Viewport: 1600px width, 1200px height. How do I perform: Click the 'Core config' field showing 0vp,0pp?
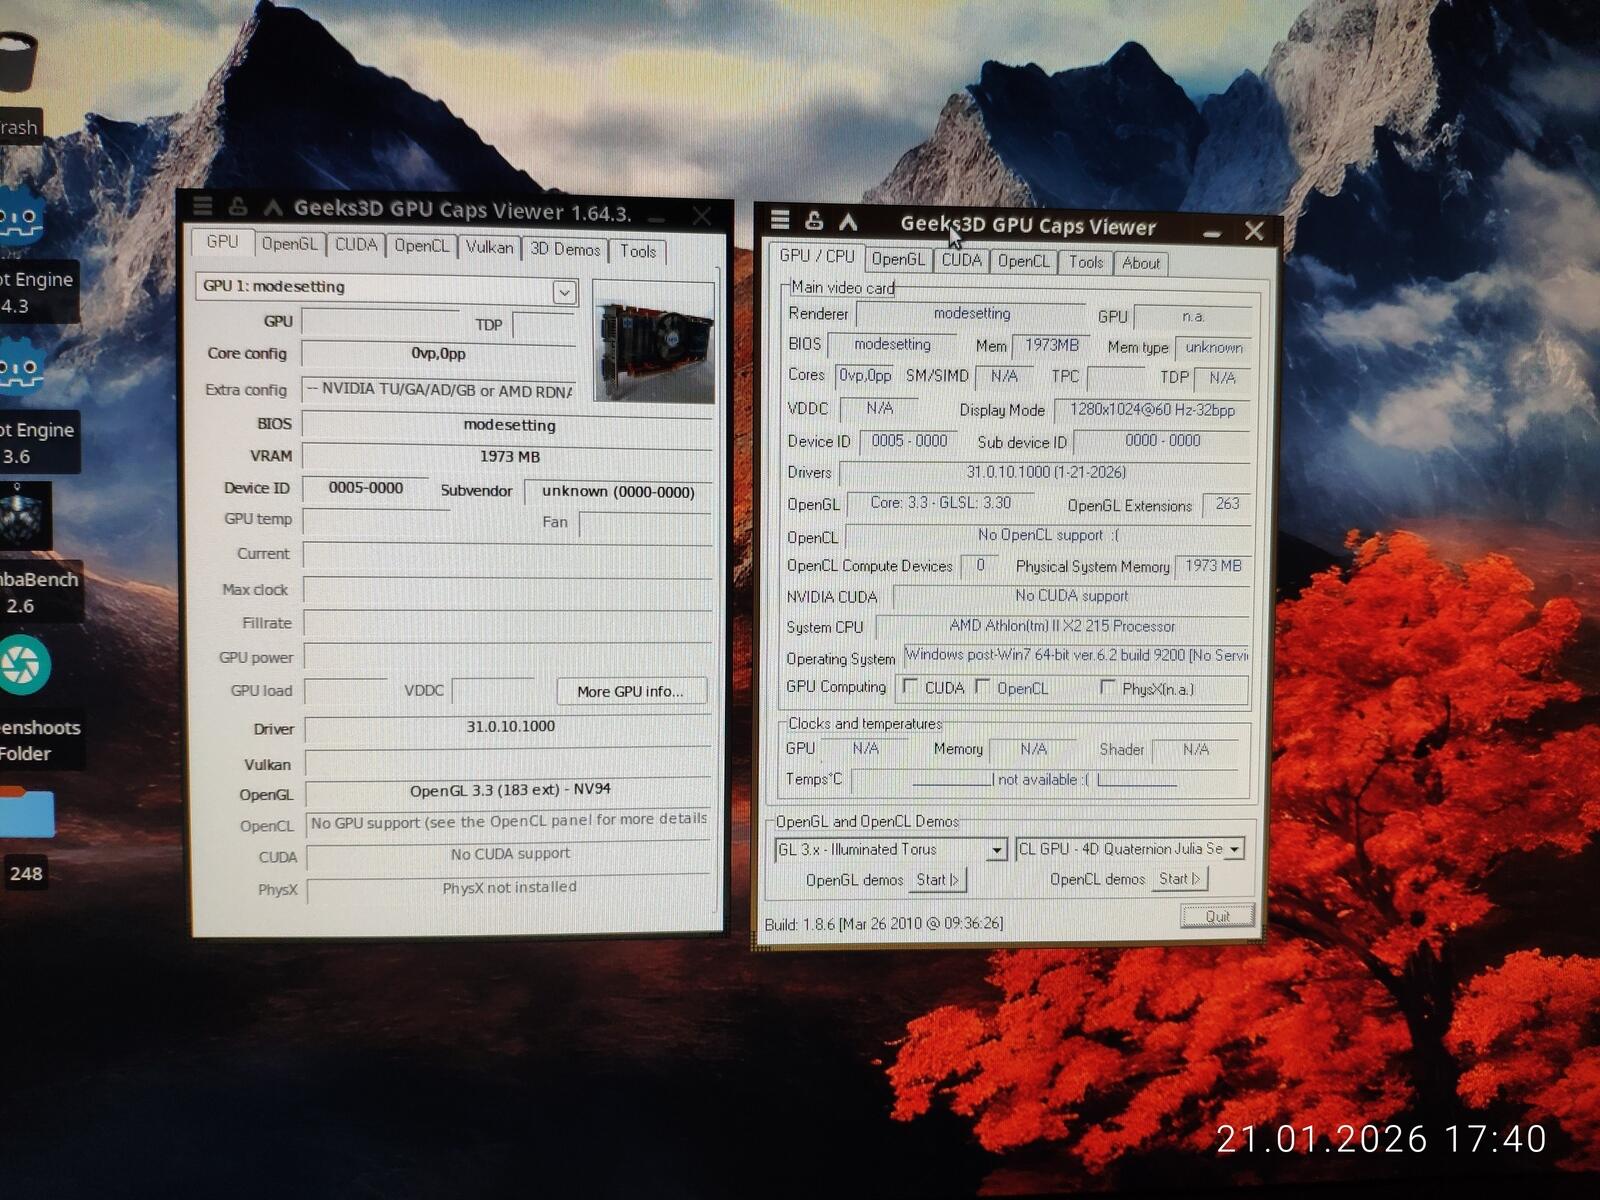point(438,354)
